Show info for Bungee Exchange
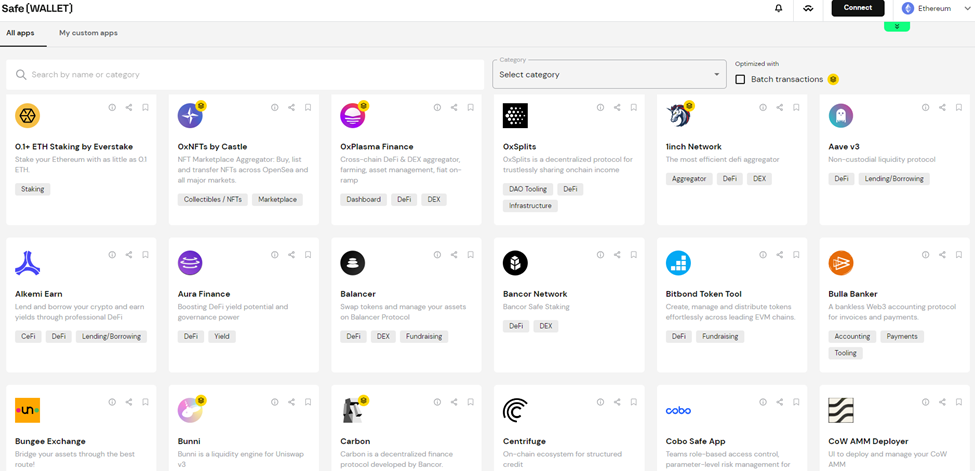975x471 pixels. tap(112, 402)
